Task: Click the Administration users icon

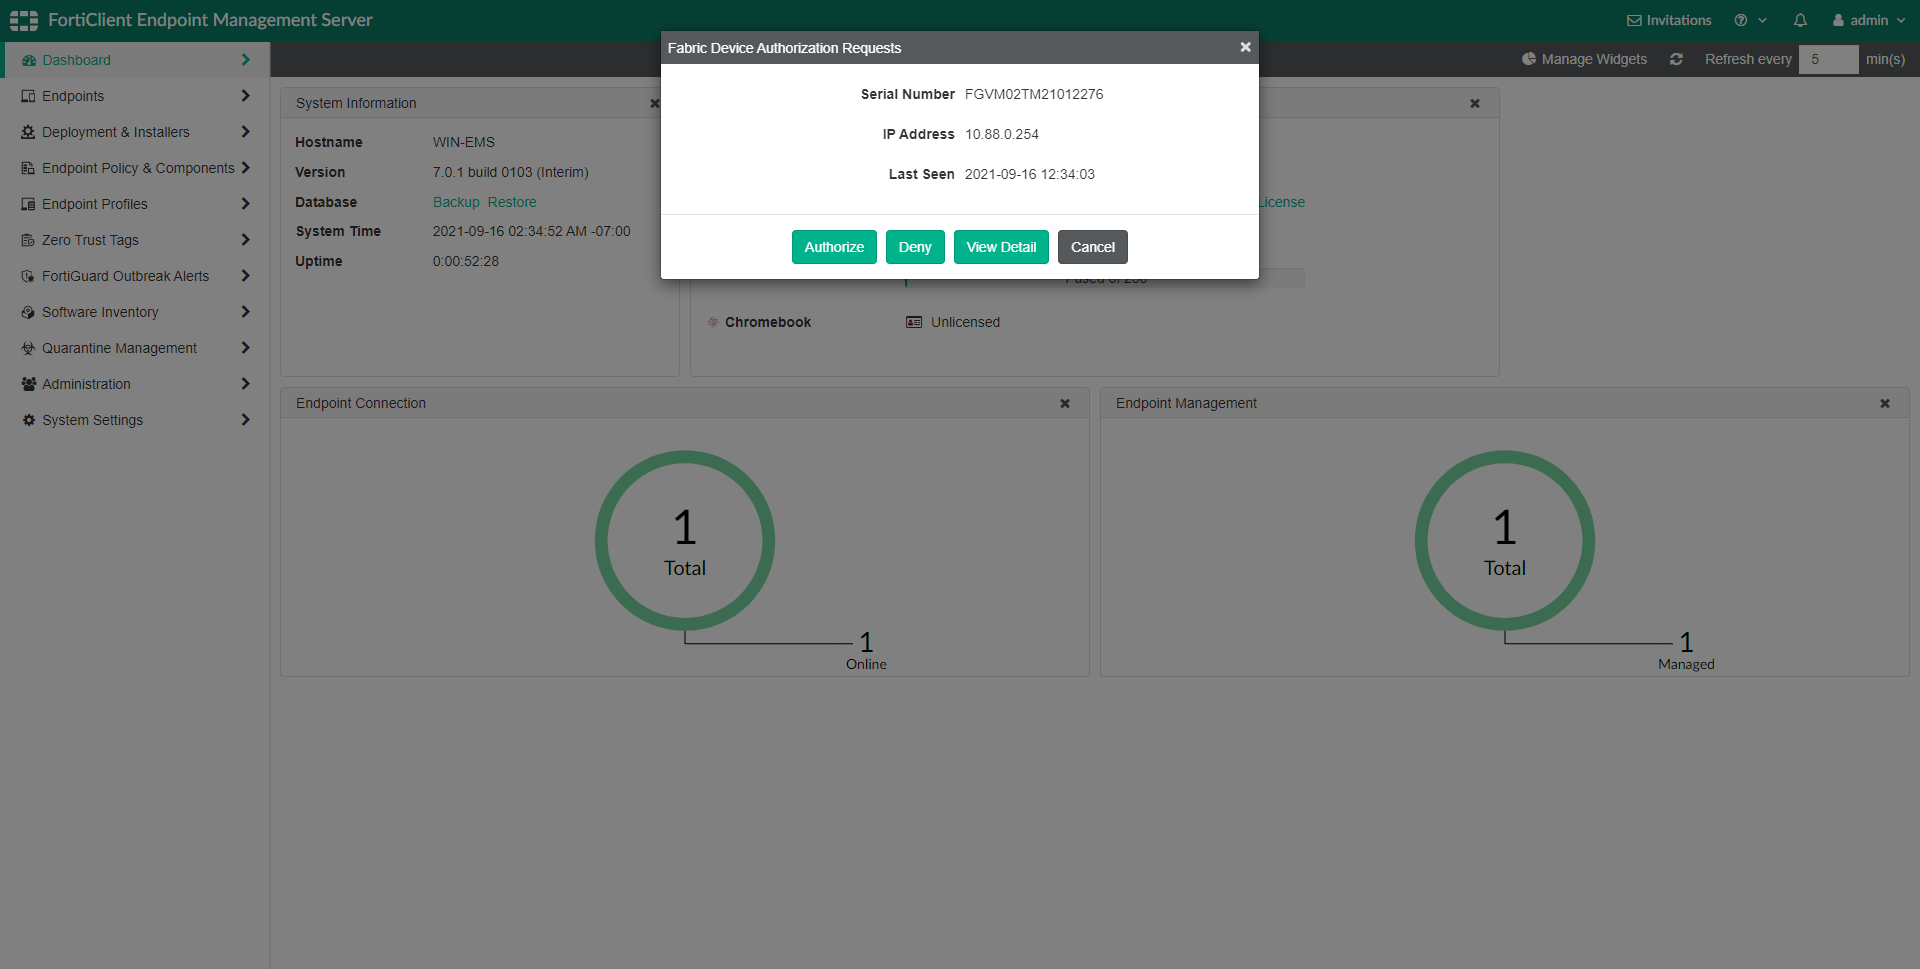Action: coord(28,384)
